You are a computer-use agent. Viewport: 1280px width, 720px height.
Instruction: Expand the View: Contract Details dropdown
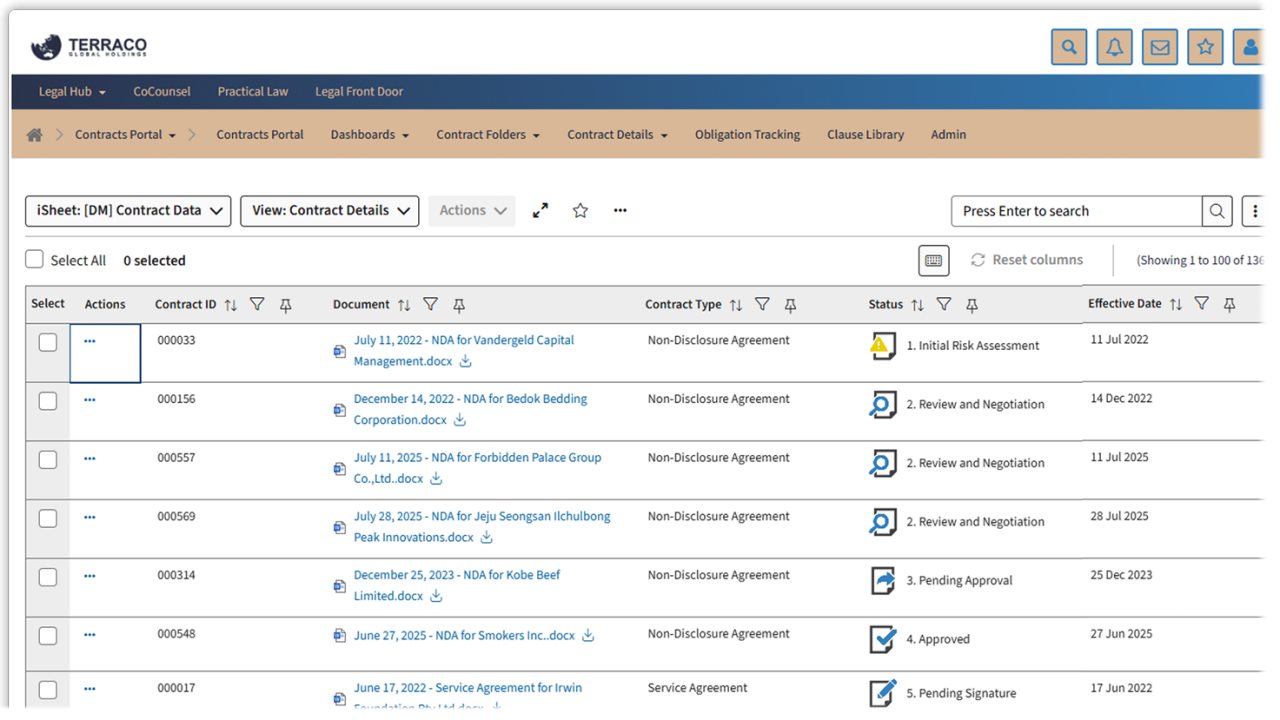coord(329,211)
